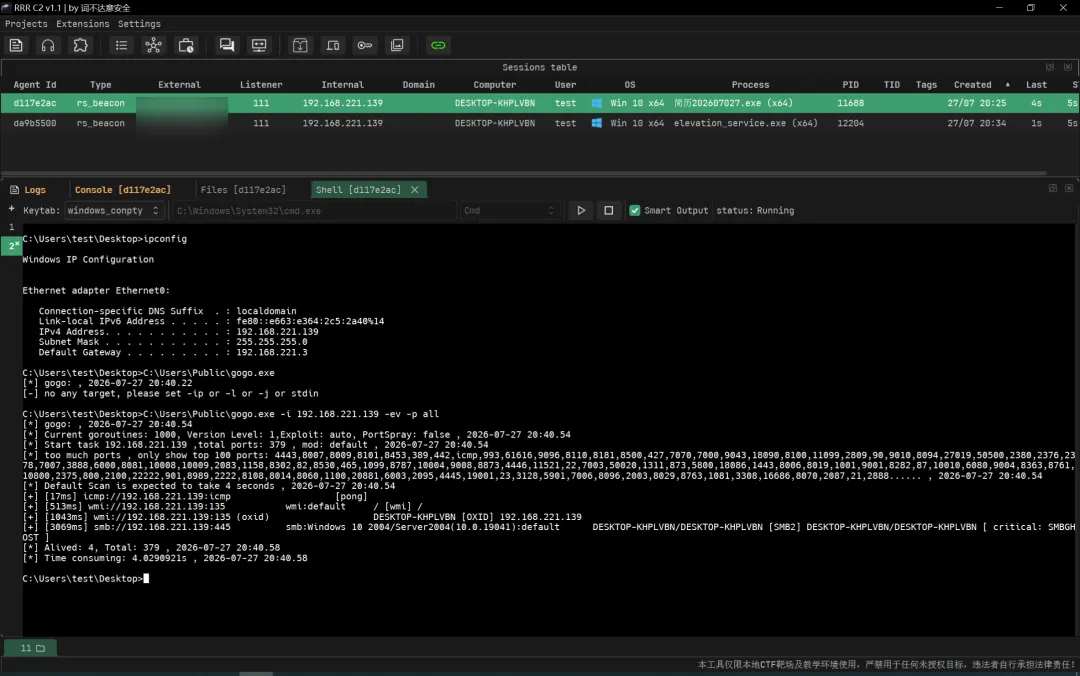Float the lower console panel

tap(1052, 188)
